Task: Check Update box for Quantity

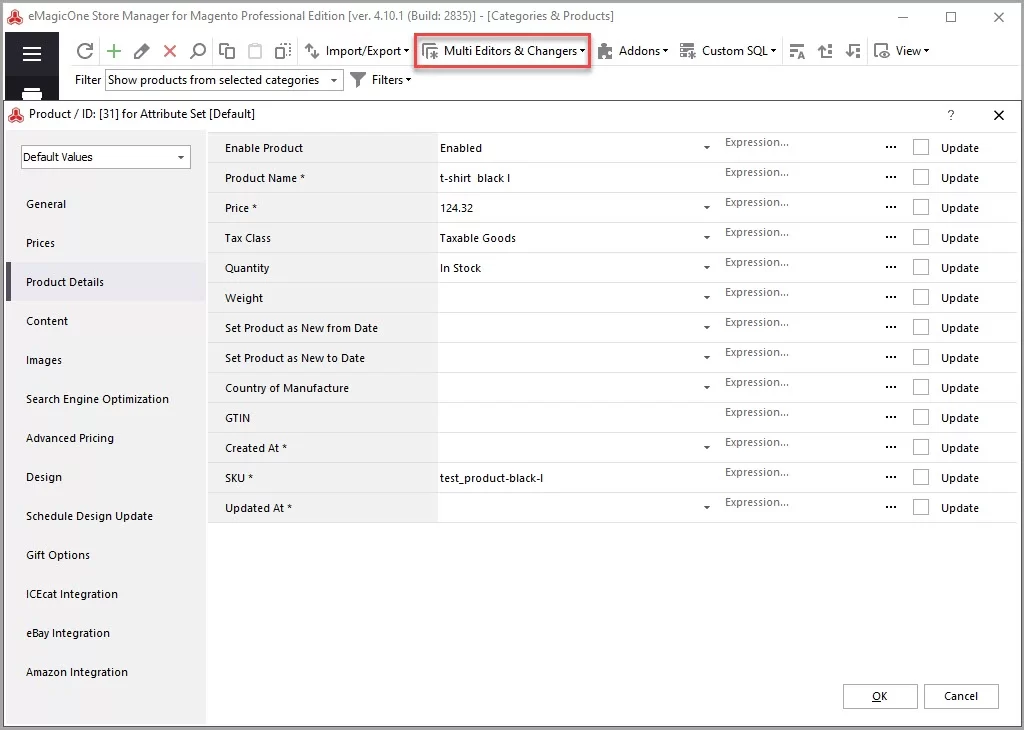Action: click(921, 268)
